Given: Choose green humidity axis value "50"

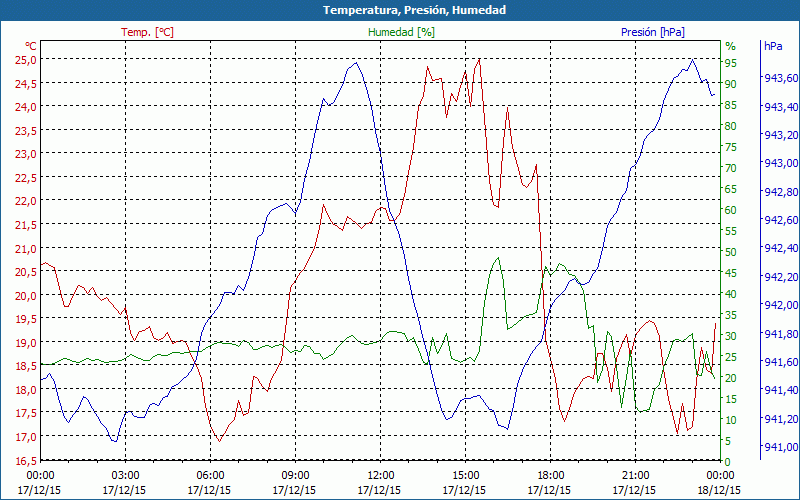Looking at the screenshot, I should [731, 252].
